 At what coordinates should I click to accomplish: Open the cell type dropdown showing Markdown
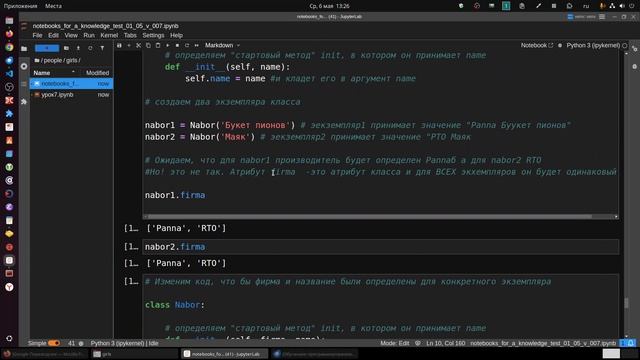point(222,45)
